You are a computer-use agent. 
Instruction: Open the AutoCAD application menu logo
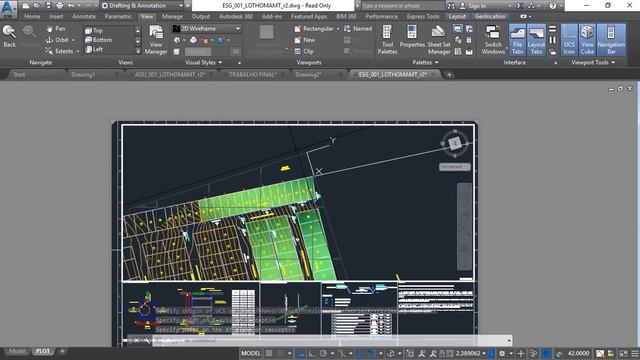pos(8,9)
